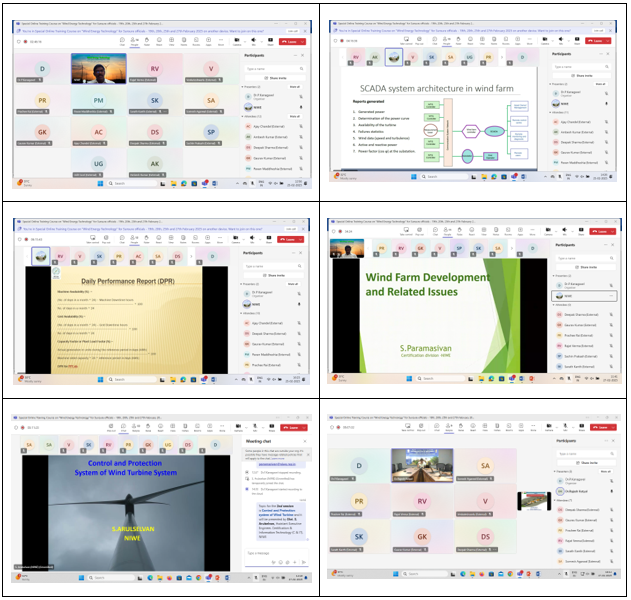Expand Leave dropdown arrow in the UG and AK grid meeting
The height and width of the screenshot is (600, 631).
[301, 41]
